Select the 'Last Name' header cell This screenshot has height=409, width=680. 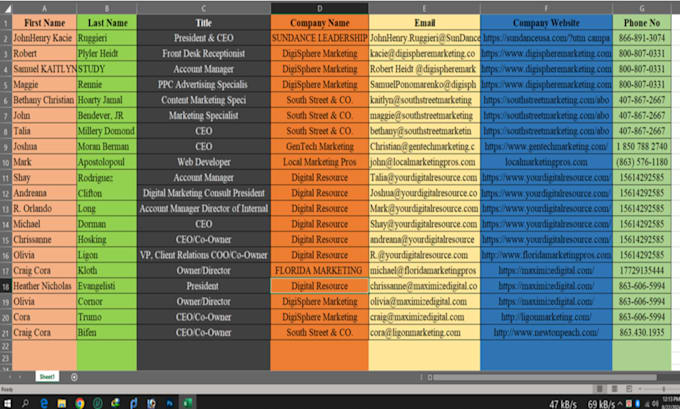pos(107,23)
